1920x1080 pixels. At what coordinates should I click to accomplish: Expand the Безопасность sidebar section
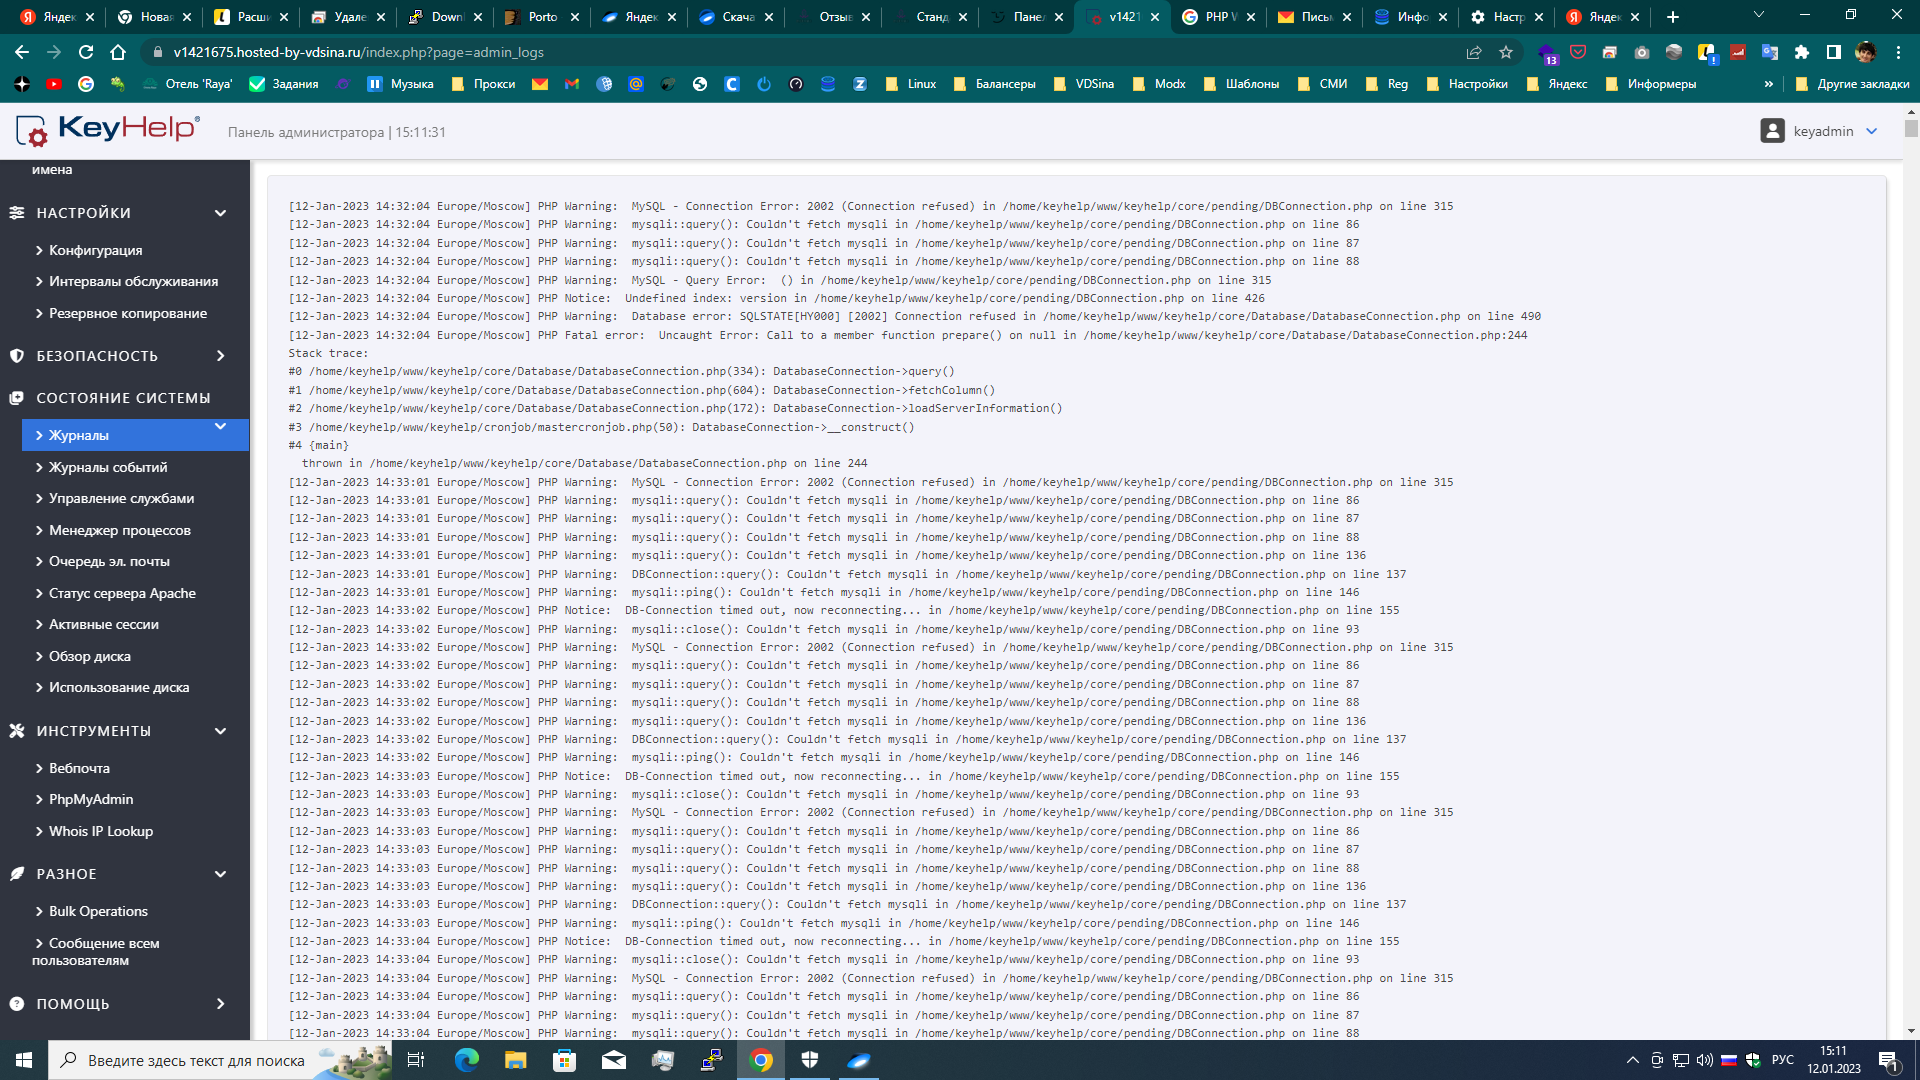(x=220, y=356)
